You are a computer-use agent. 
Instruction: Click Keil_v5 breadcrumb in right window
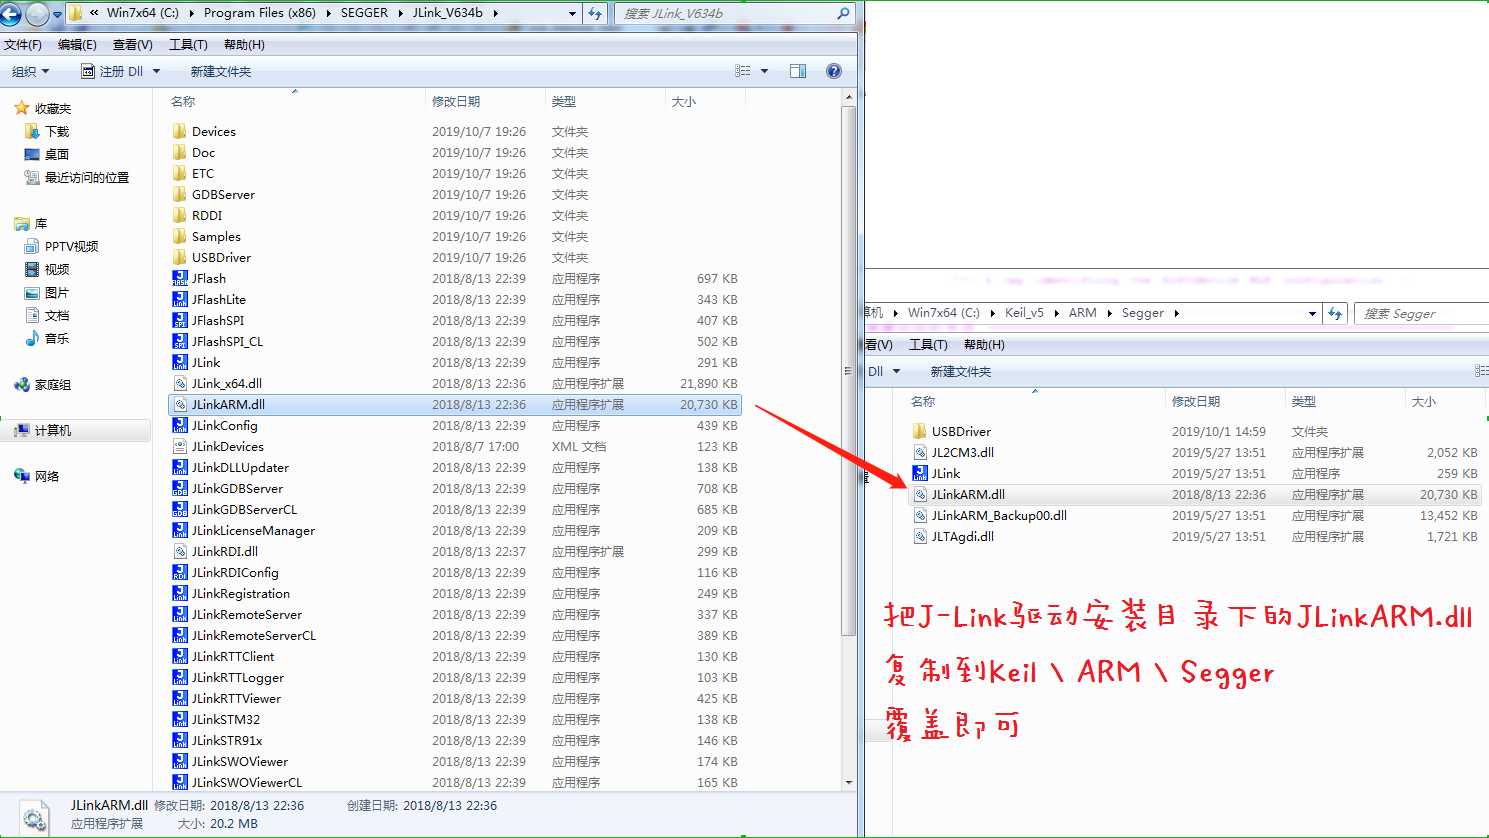(1024, 313)
